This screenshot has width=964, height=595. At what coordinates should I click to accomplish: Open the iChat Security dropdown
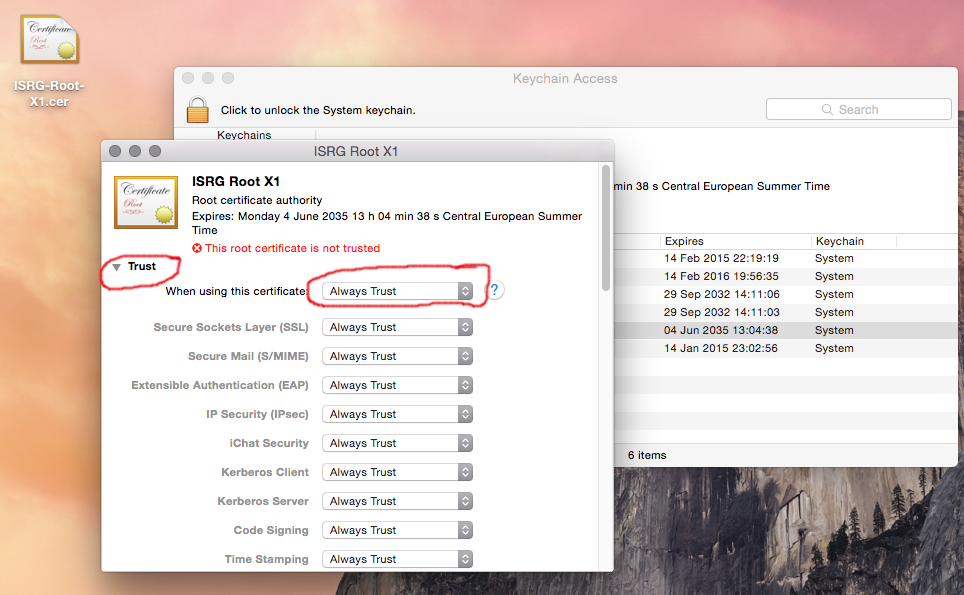[397, 443]
